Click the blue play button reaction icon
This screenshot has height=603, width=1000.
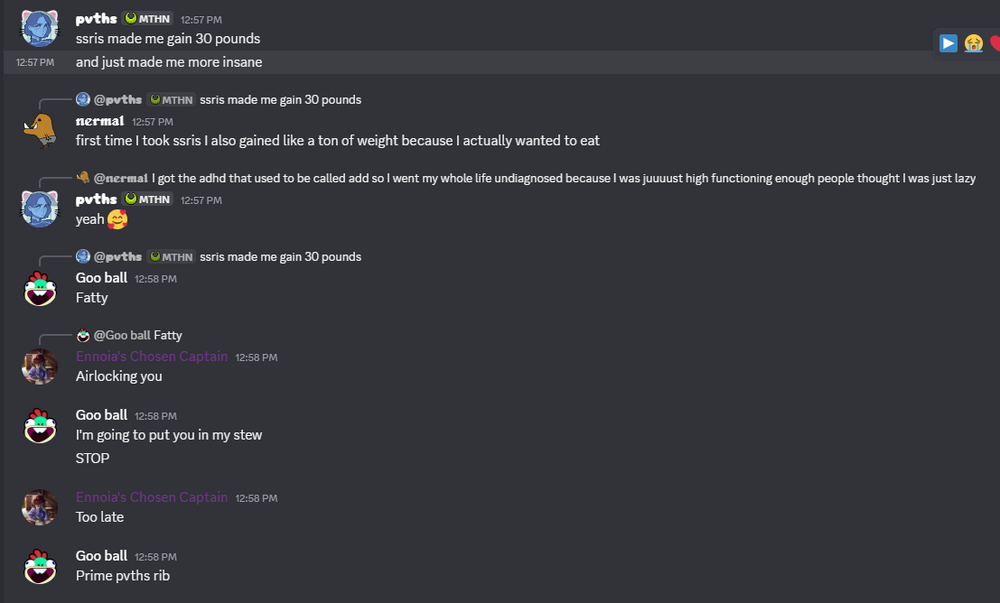[x=948, y=43]
